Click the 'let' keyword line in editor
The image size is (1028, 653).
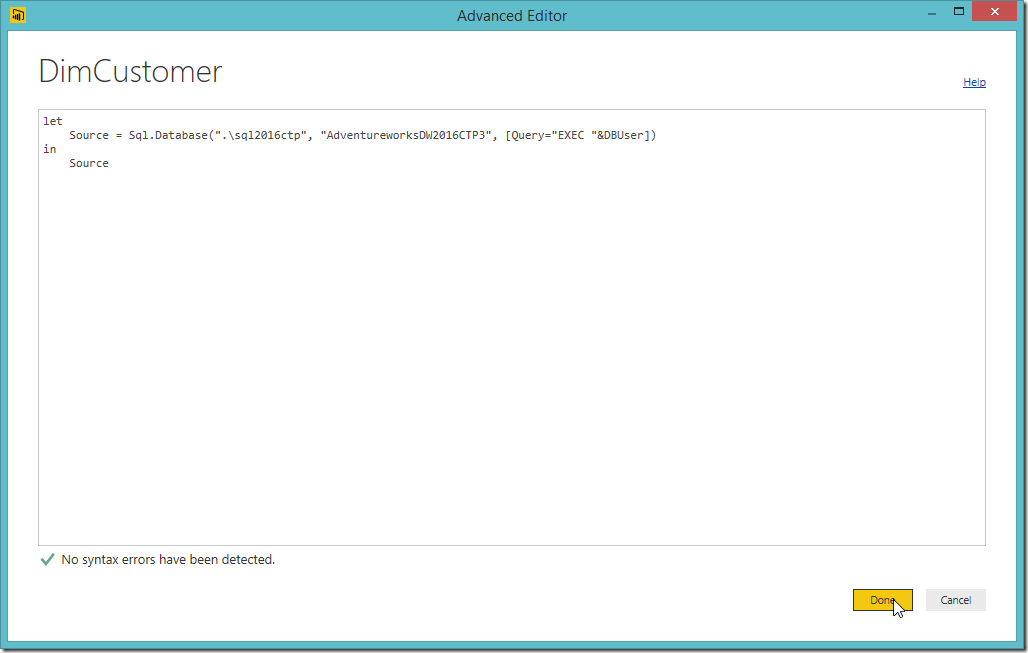point(52,121)
